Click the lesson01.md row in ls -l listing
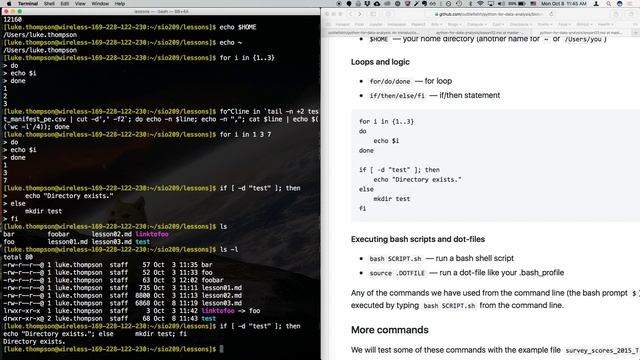The width and height of the screenshot is (640, 360). pyautogui.click(x=122, y=288)
